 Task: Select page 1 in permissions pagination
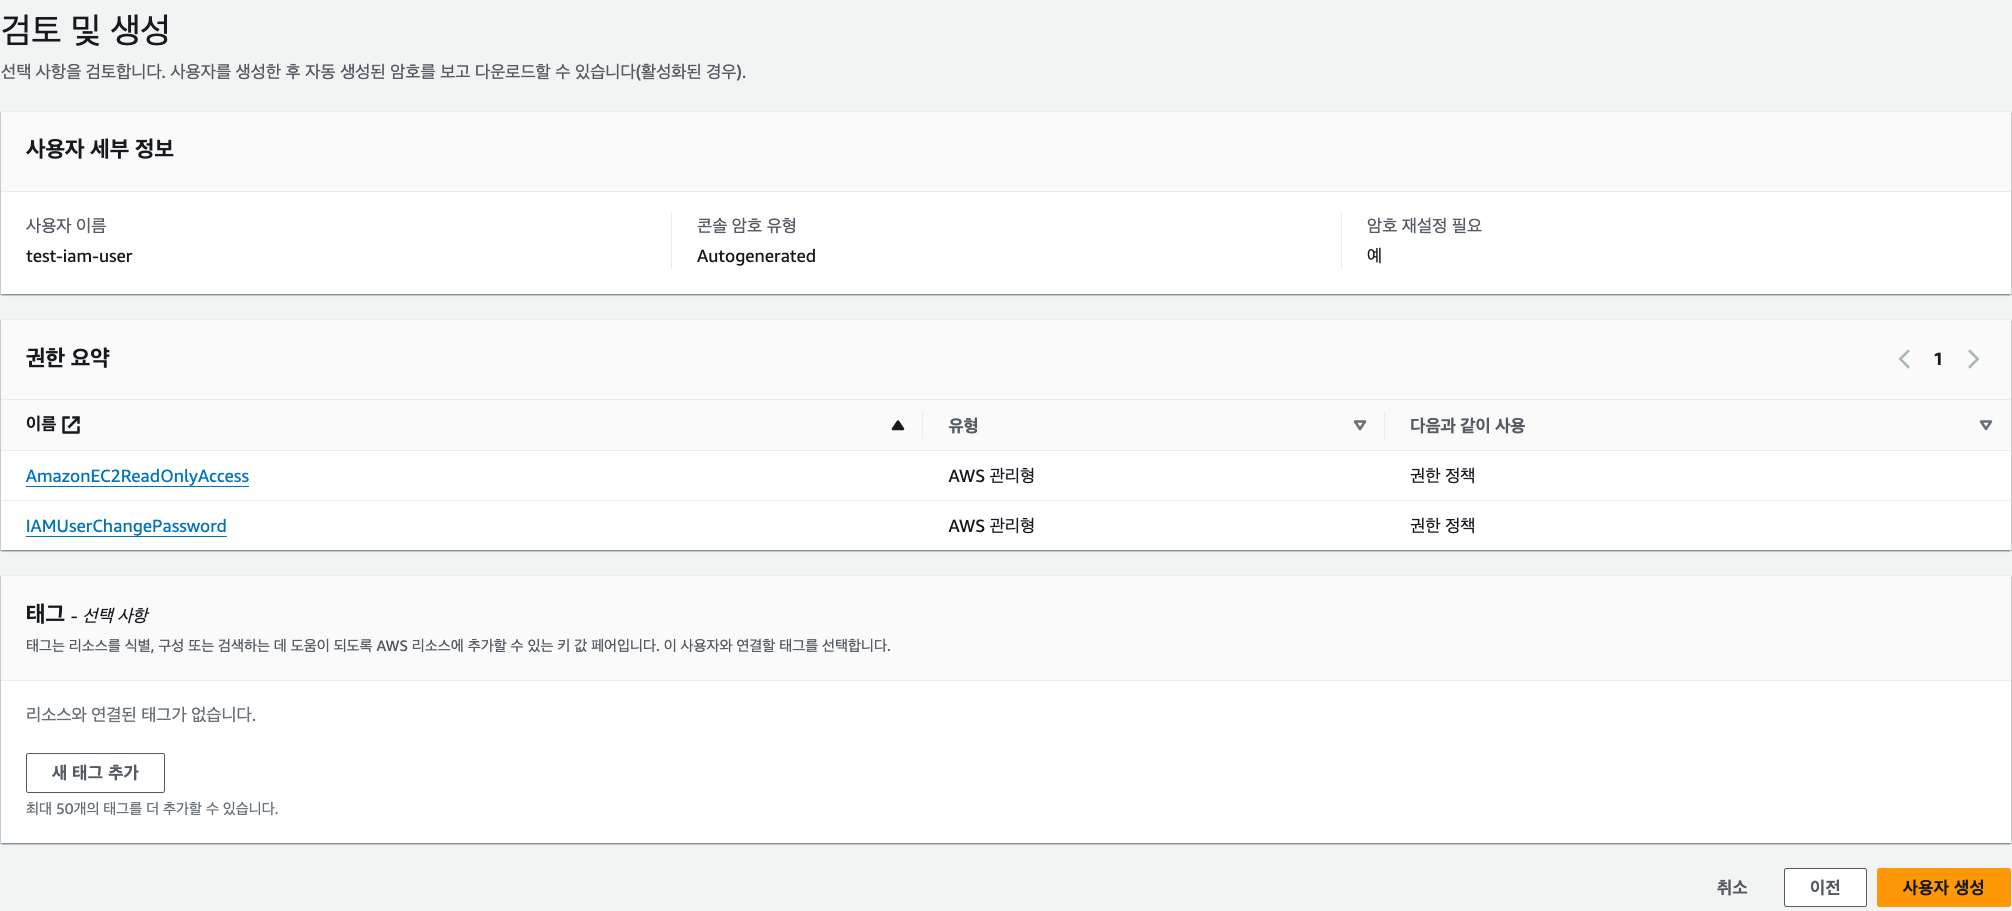coord(1938,359)
